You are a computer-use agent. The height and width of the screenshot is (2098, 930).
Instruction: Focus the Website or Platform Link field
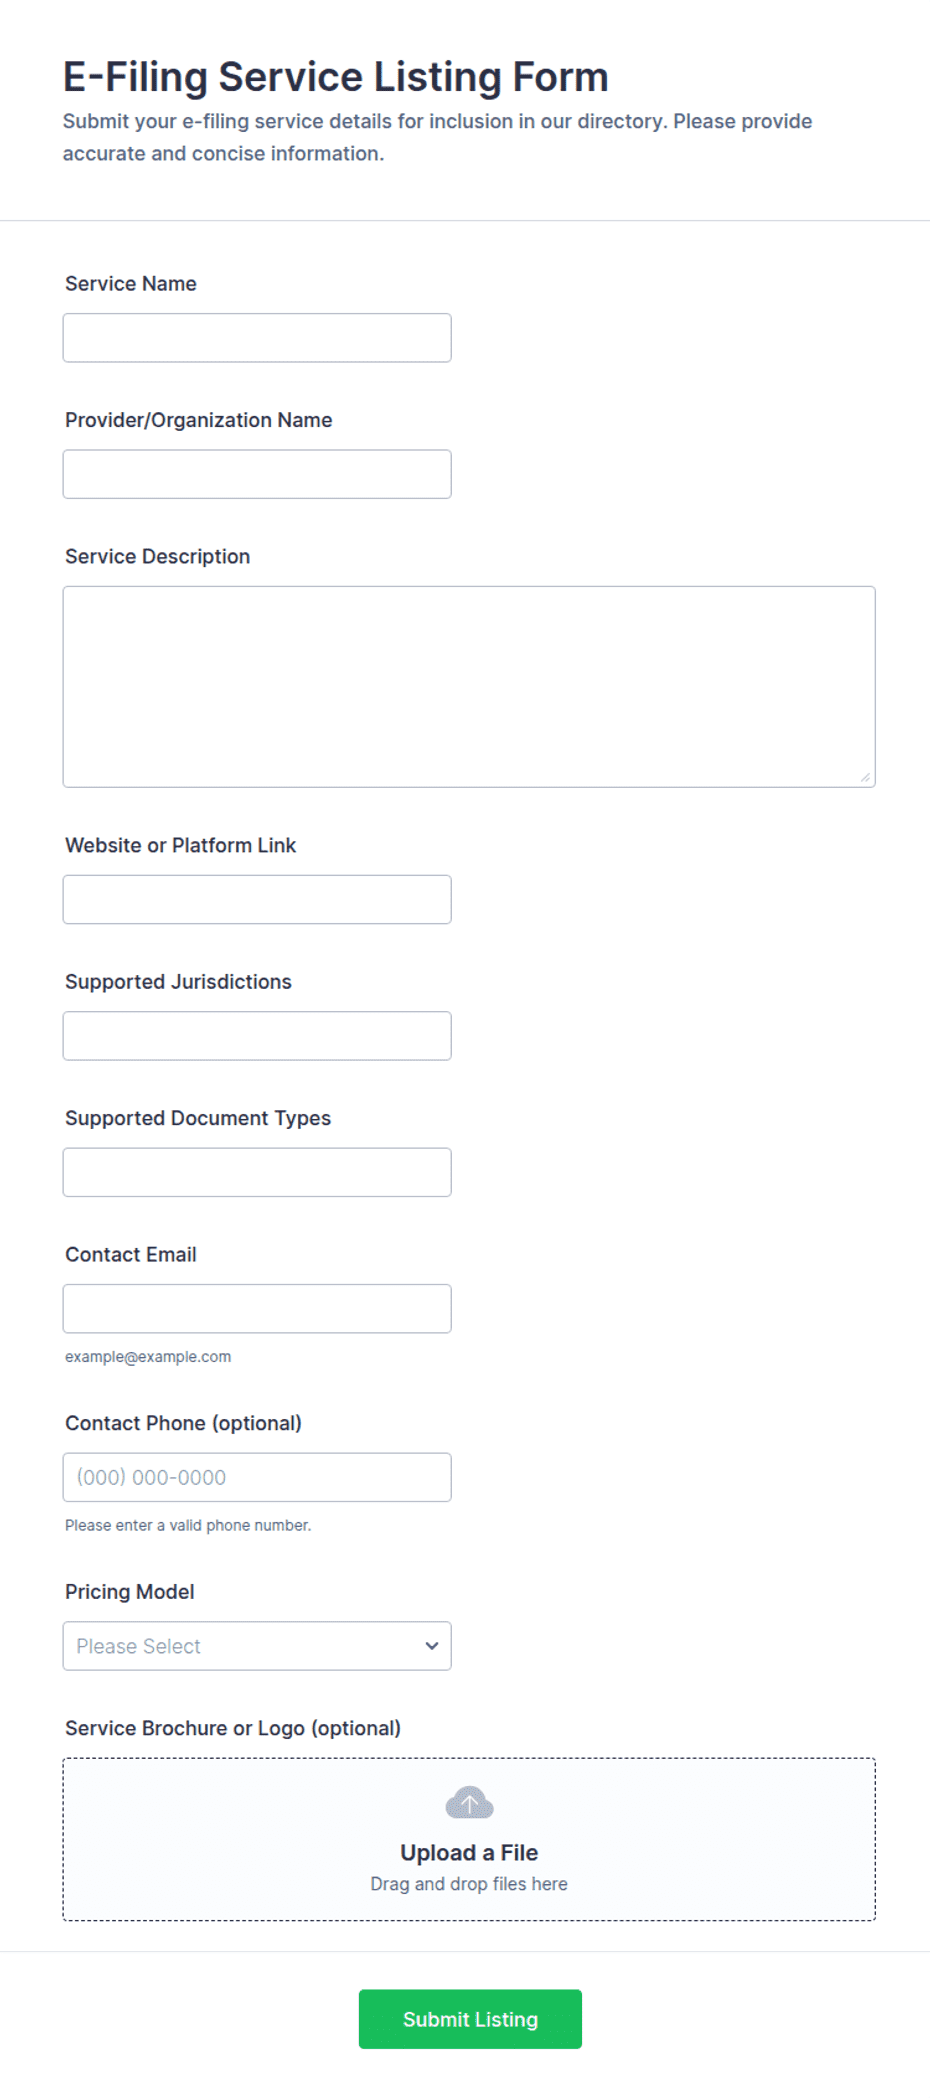pyautogui.click(x=257, y=900)
